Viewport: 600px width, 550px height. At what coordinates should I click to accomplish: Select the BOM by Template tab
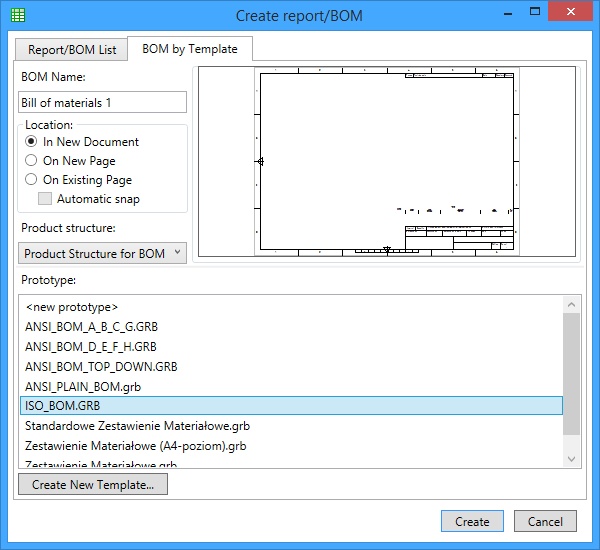tap(189, 48)
